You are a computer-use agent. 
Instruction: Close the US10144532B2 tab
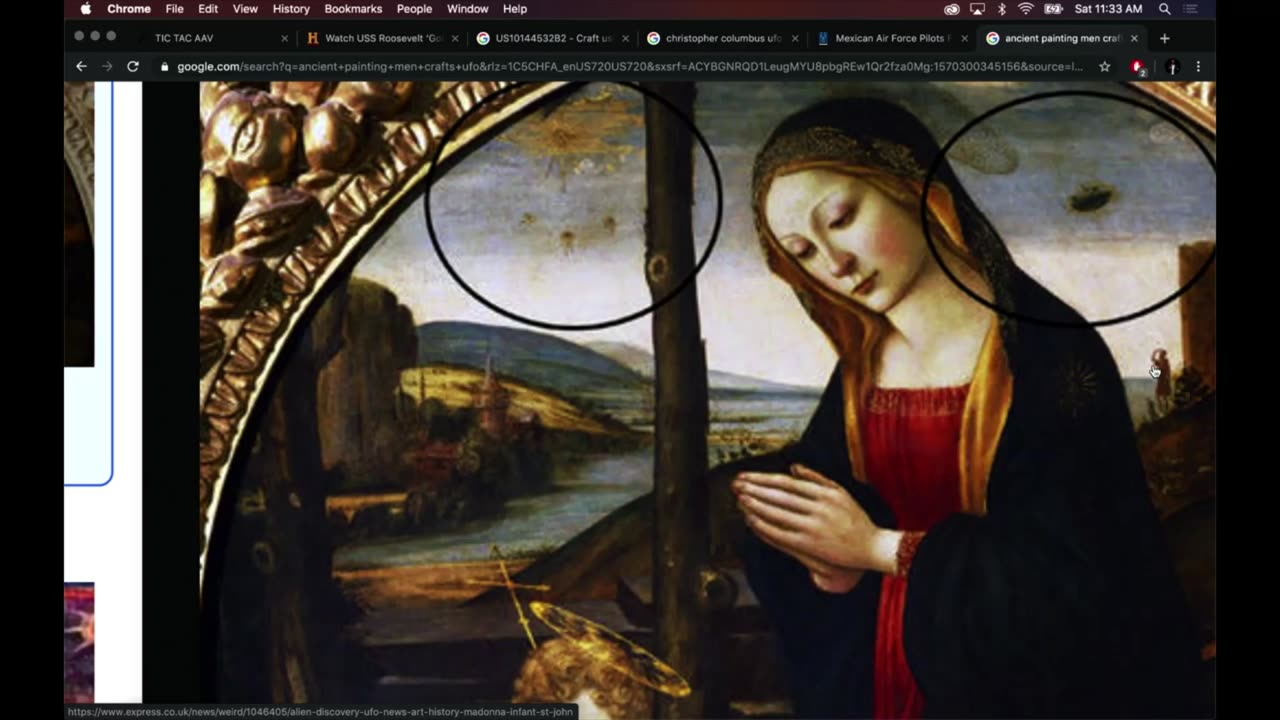point(626,38)
